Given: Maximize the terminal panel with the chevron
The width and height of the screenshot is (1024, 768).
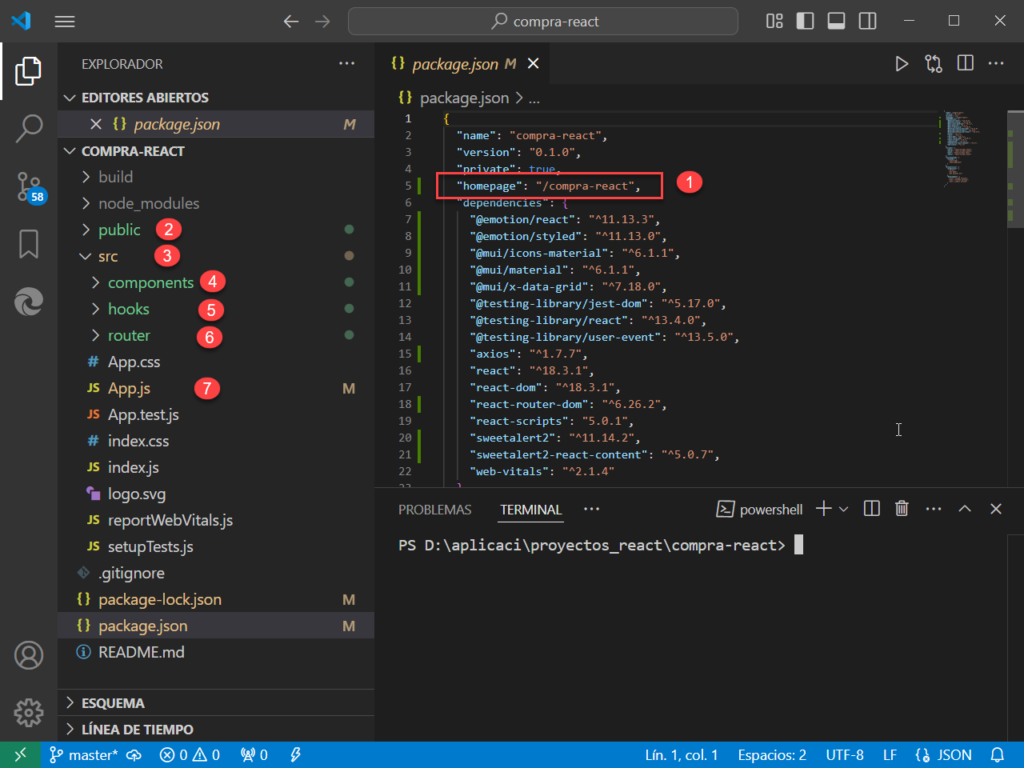Looking at the screenshot, I should (964, 509).
